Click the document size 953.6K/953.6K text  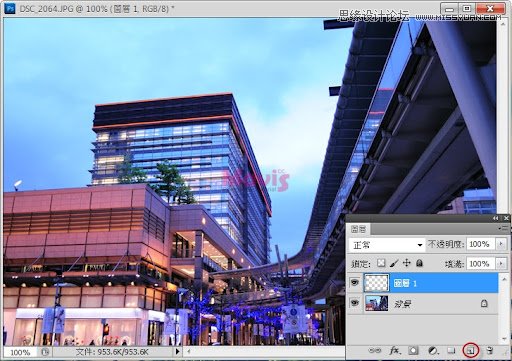(112, 352)
